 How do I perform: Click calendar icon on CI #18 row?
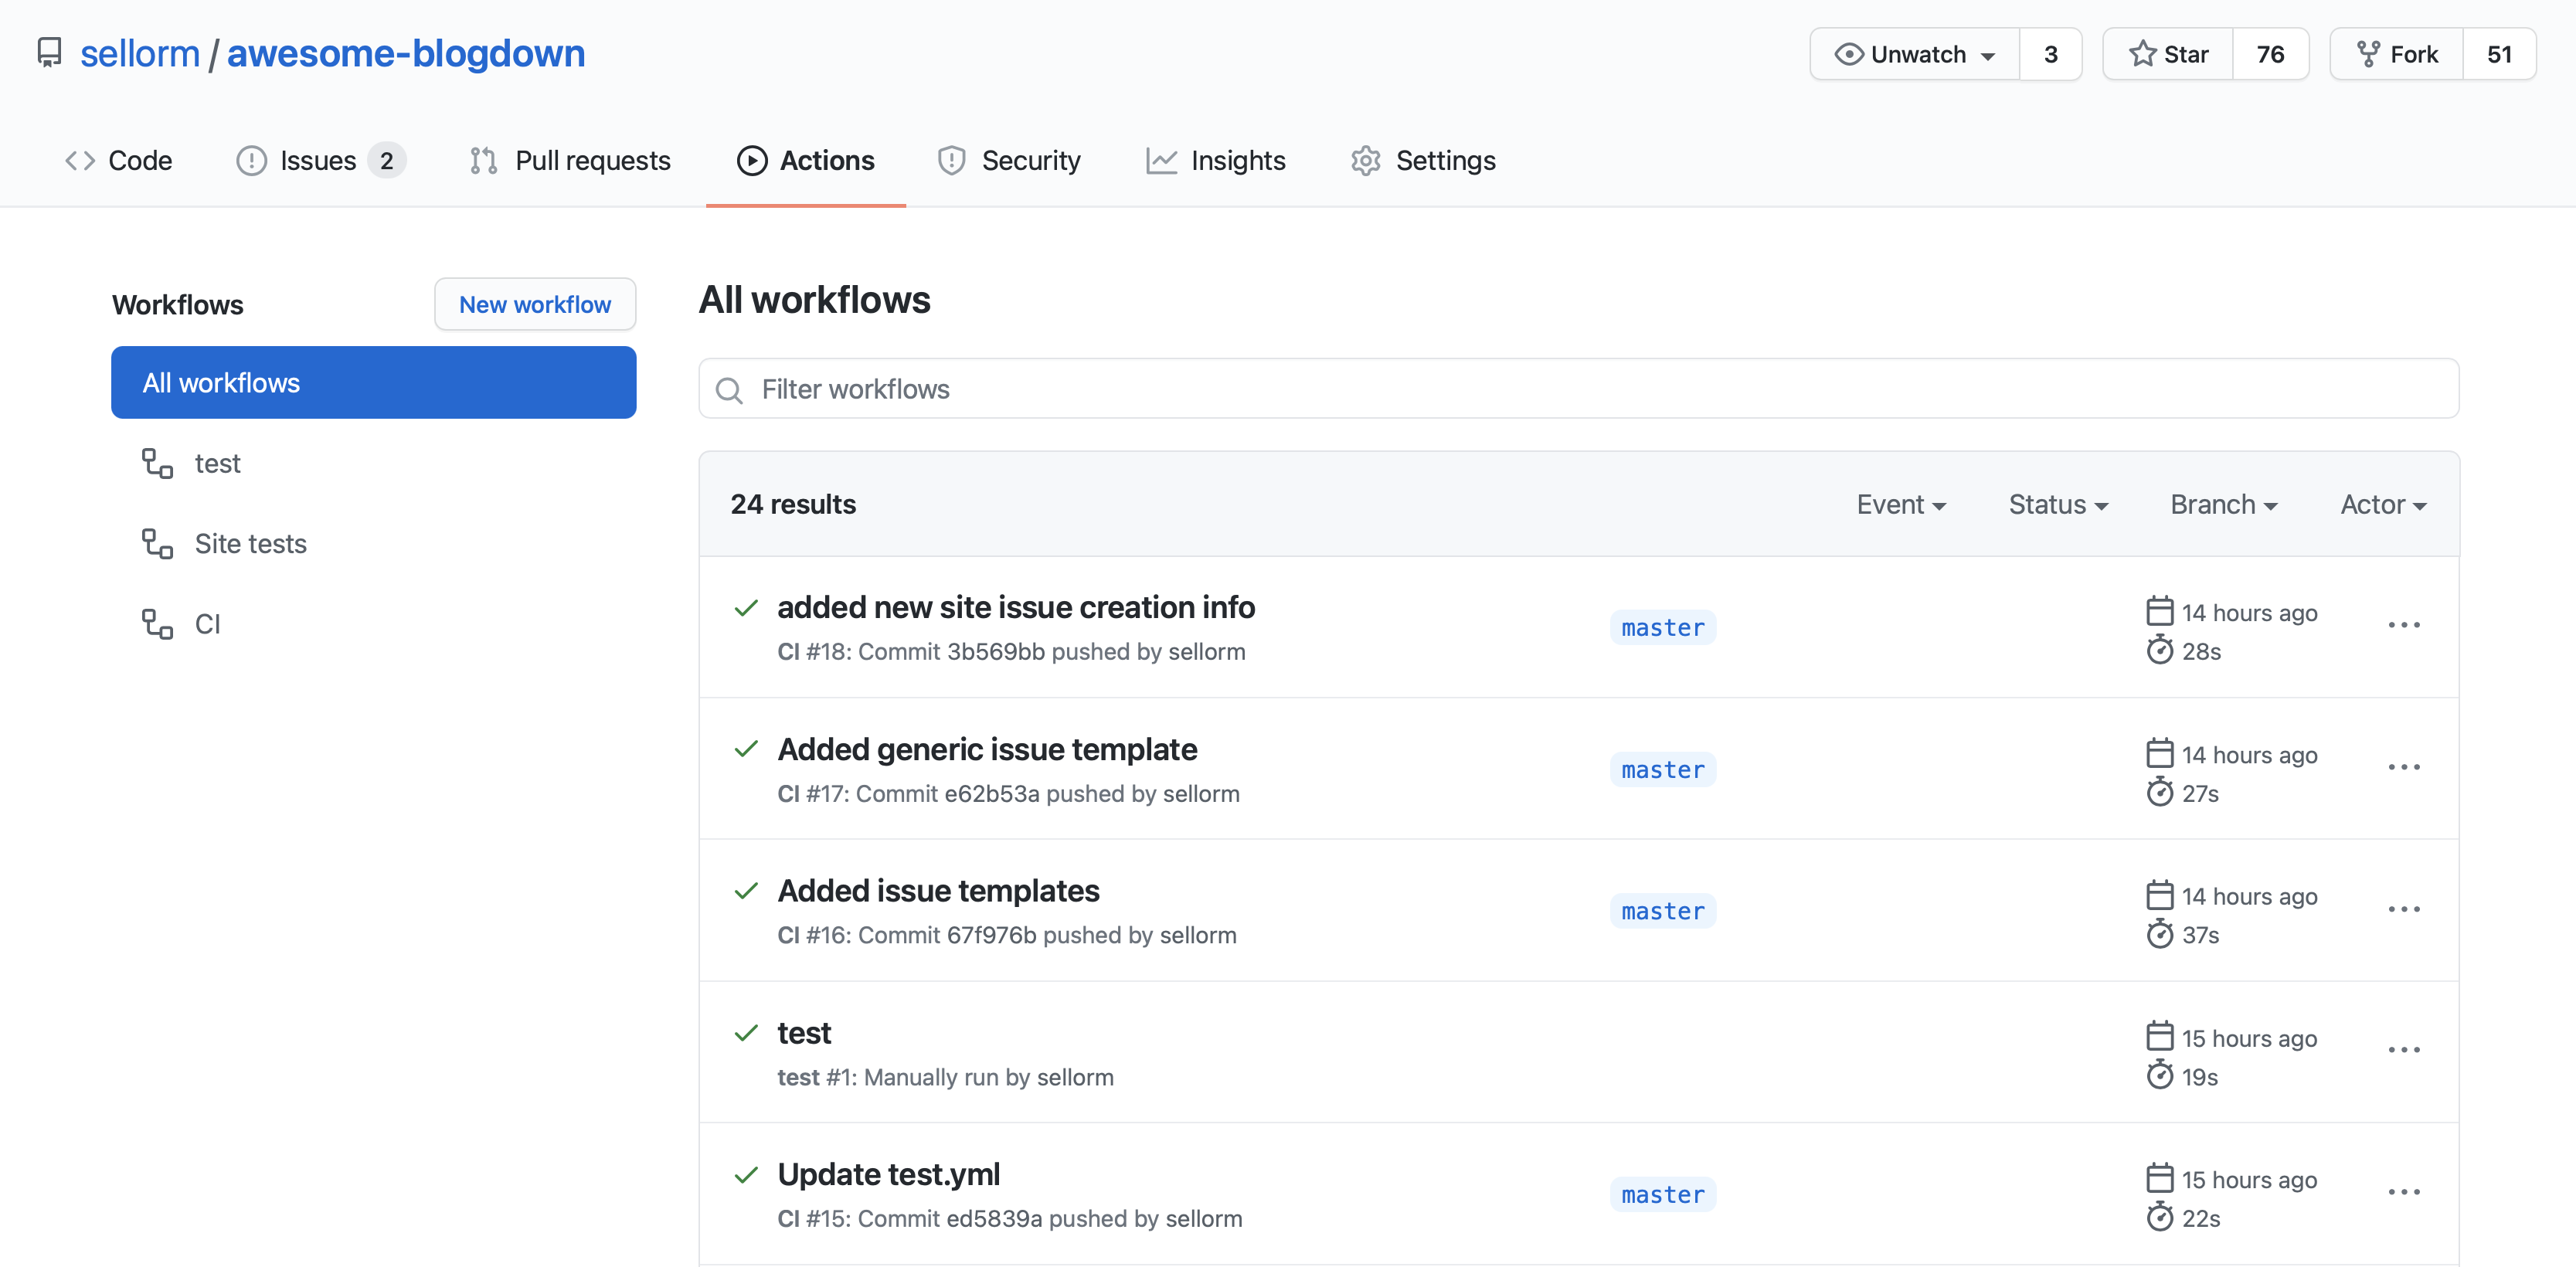pyautogui.click(x=2160, y=611)
